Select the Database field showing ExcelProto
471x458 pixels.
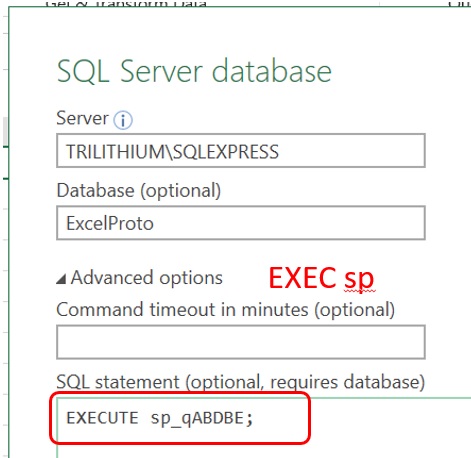pyautogui.click(x=241, y=223)
